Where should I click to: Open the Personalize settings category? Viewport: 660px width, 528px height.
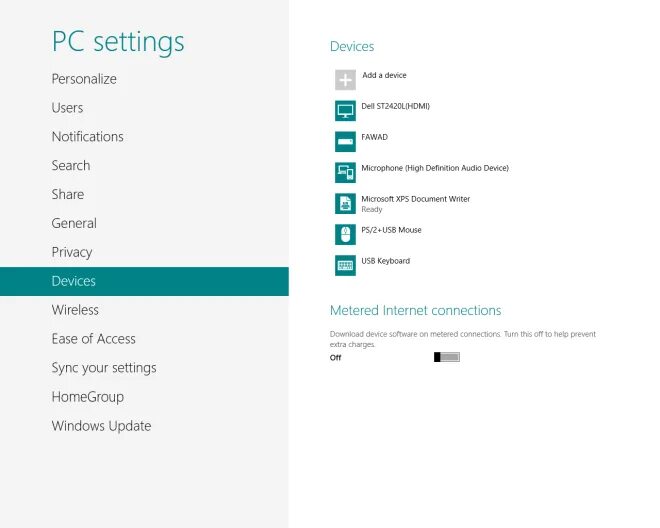[84, 79]
